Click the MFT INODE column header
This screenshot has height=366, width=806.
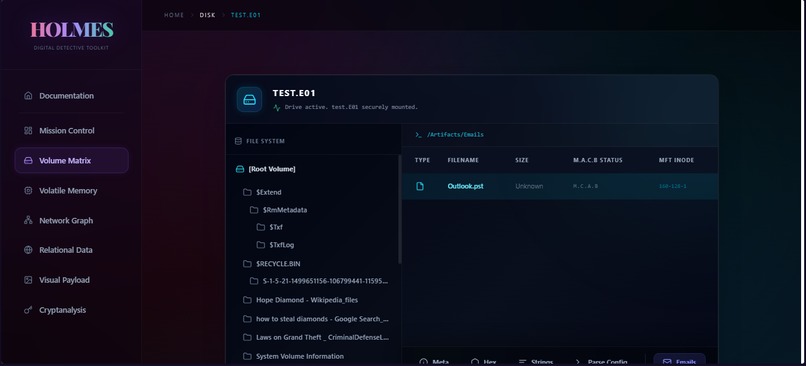(x=676, y=160)
